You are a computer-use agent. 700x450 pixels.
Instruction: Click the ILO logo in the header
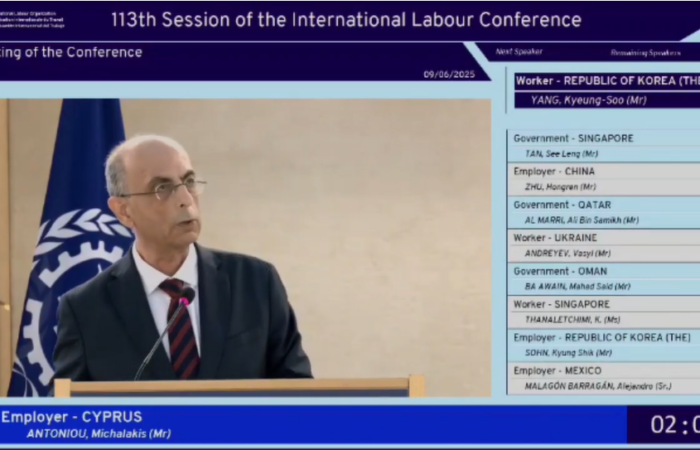pyautogui.click(x=32, y=20)
